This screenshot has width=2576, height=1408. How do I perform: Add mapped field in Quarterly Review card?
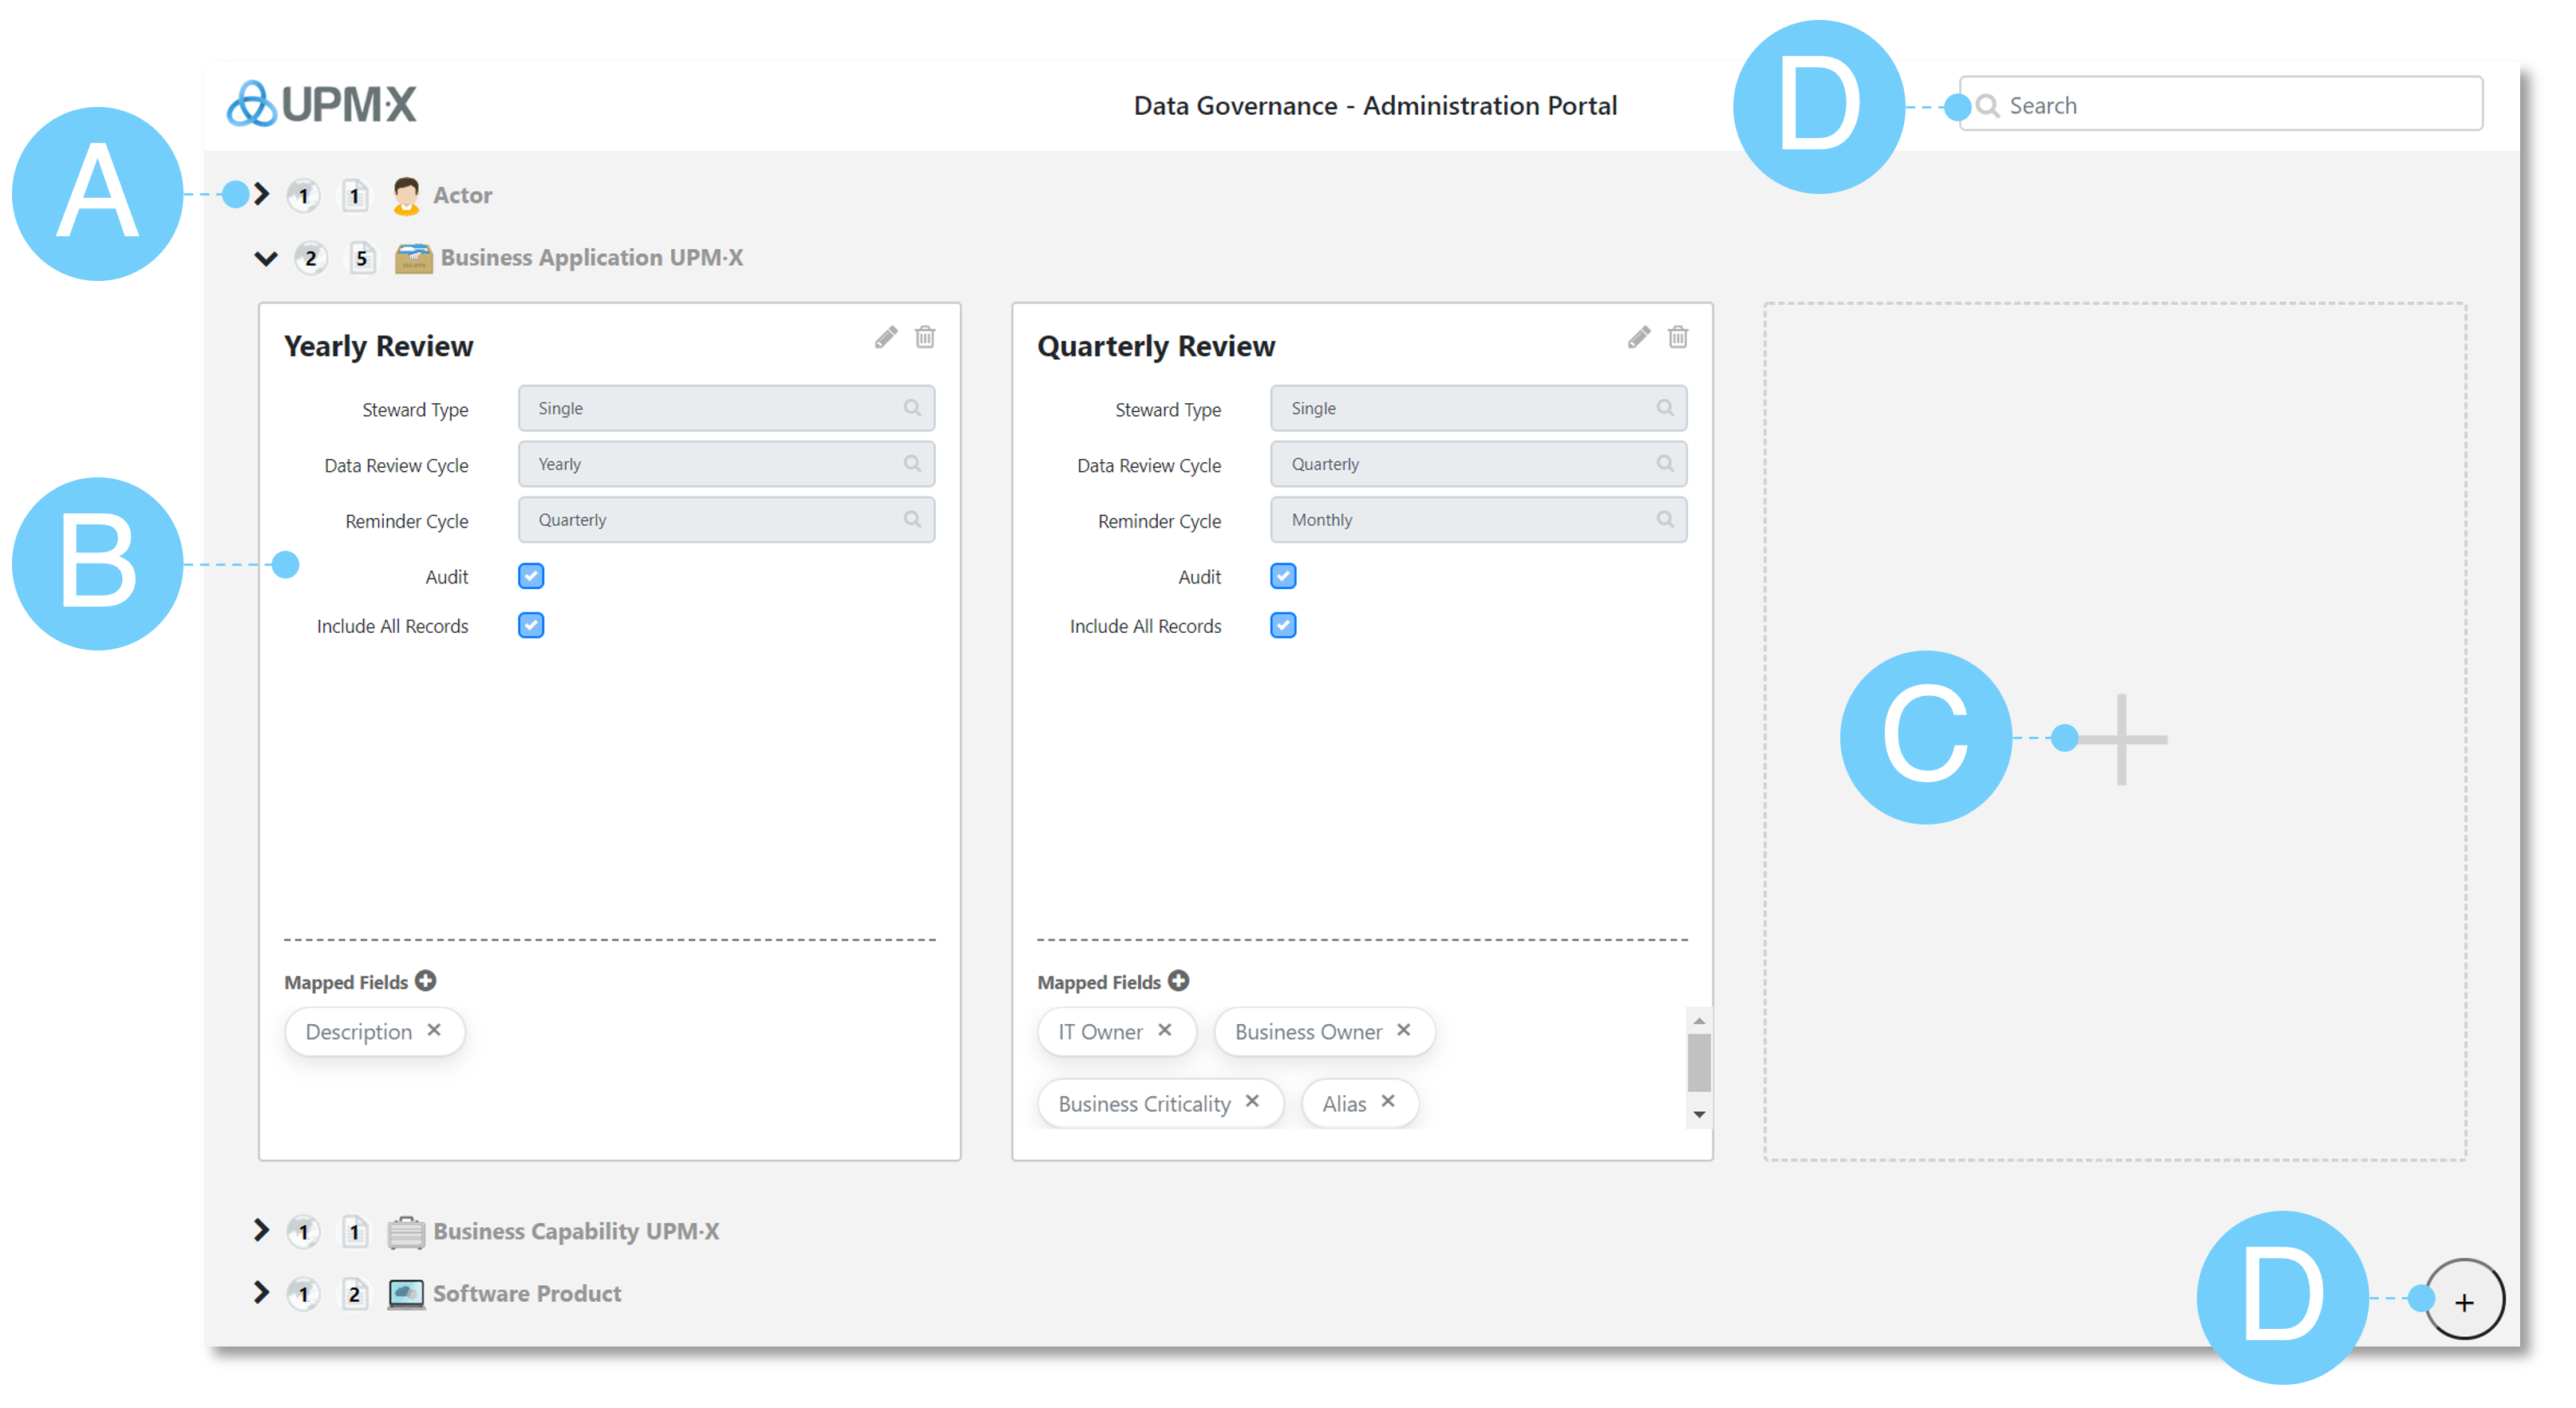[x=1179, y=981]
